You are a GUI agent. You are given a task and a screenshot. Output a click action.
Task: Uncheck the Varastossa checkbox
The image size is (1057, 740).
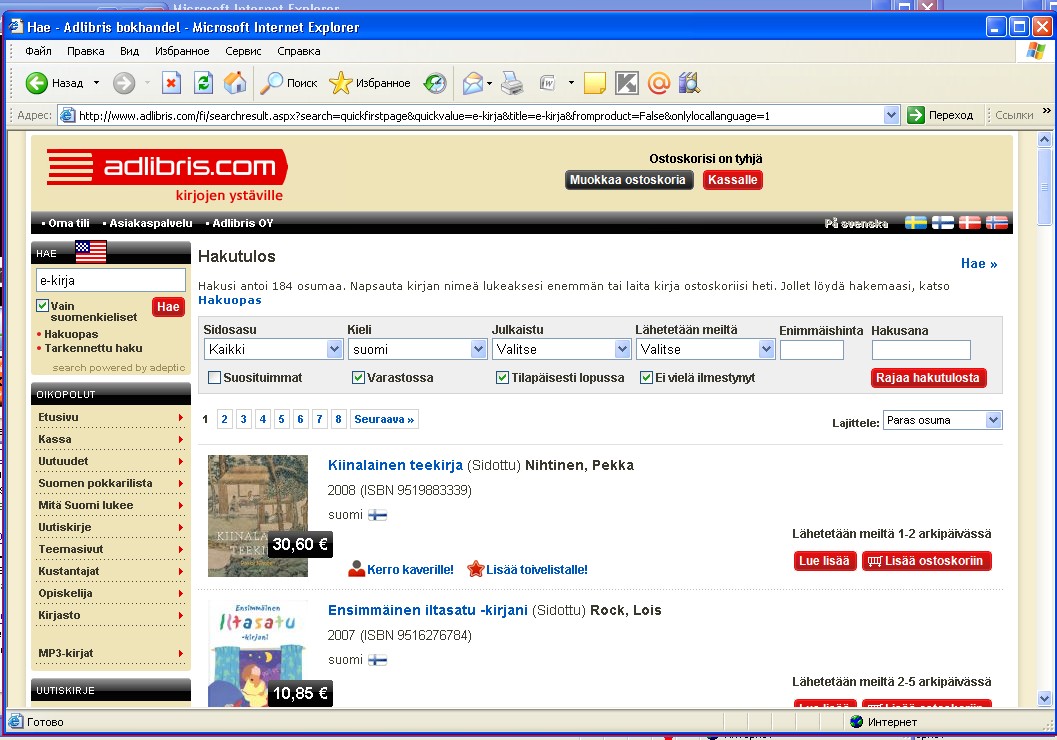click(359, 378)
